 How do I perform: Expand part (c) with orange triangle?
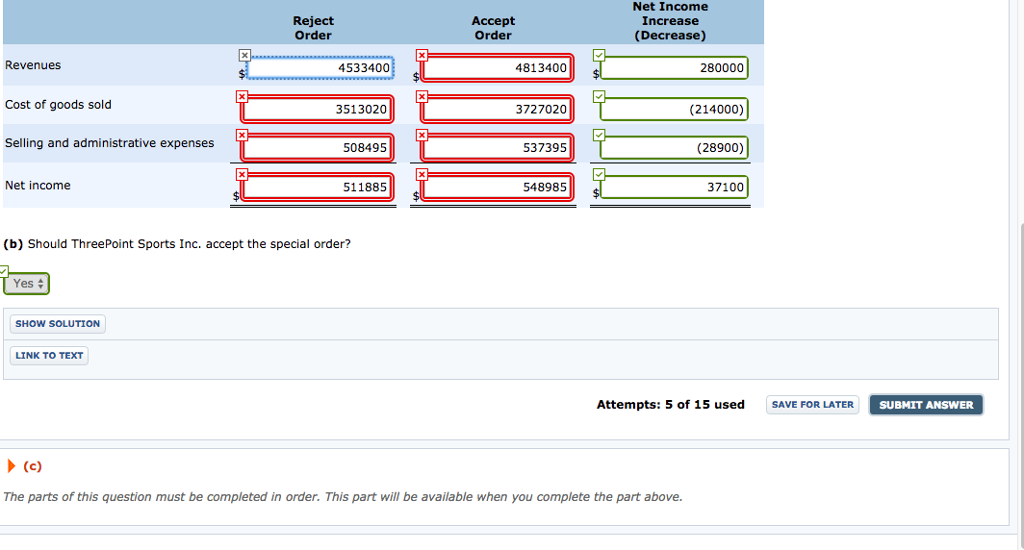[x=12, y=466]
